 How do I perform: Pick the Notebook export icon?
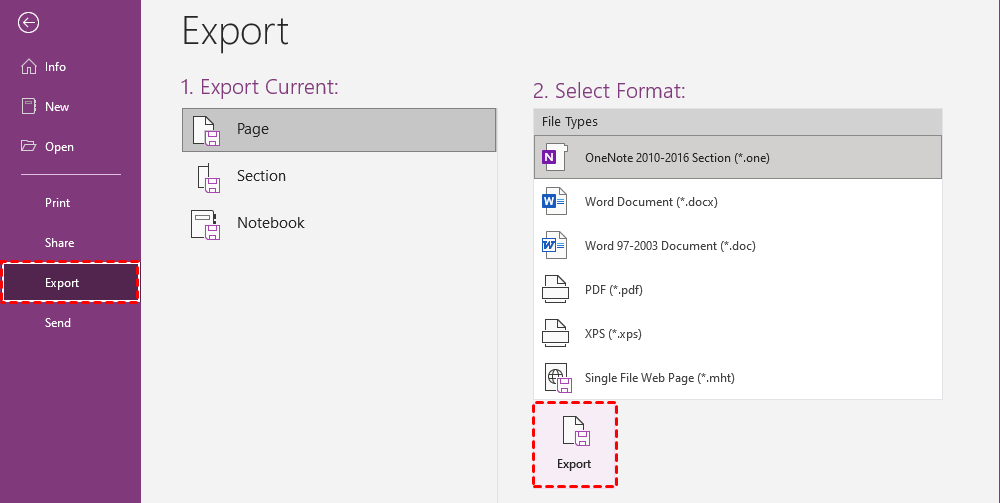(x=205, y=224)
